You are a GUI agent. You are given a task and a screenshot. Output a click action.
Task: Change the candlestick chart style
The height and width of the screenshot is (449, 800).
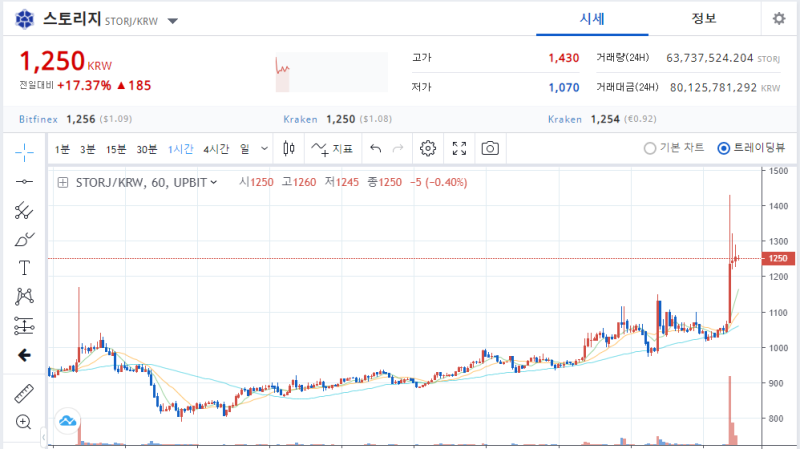tap(289, 148)
